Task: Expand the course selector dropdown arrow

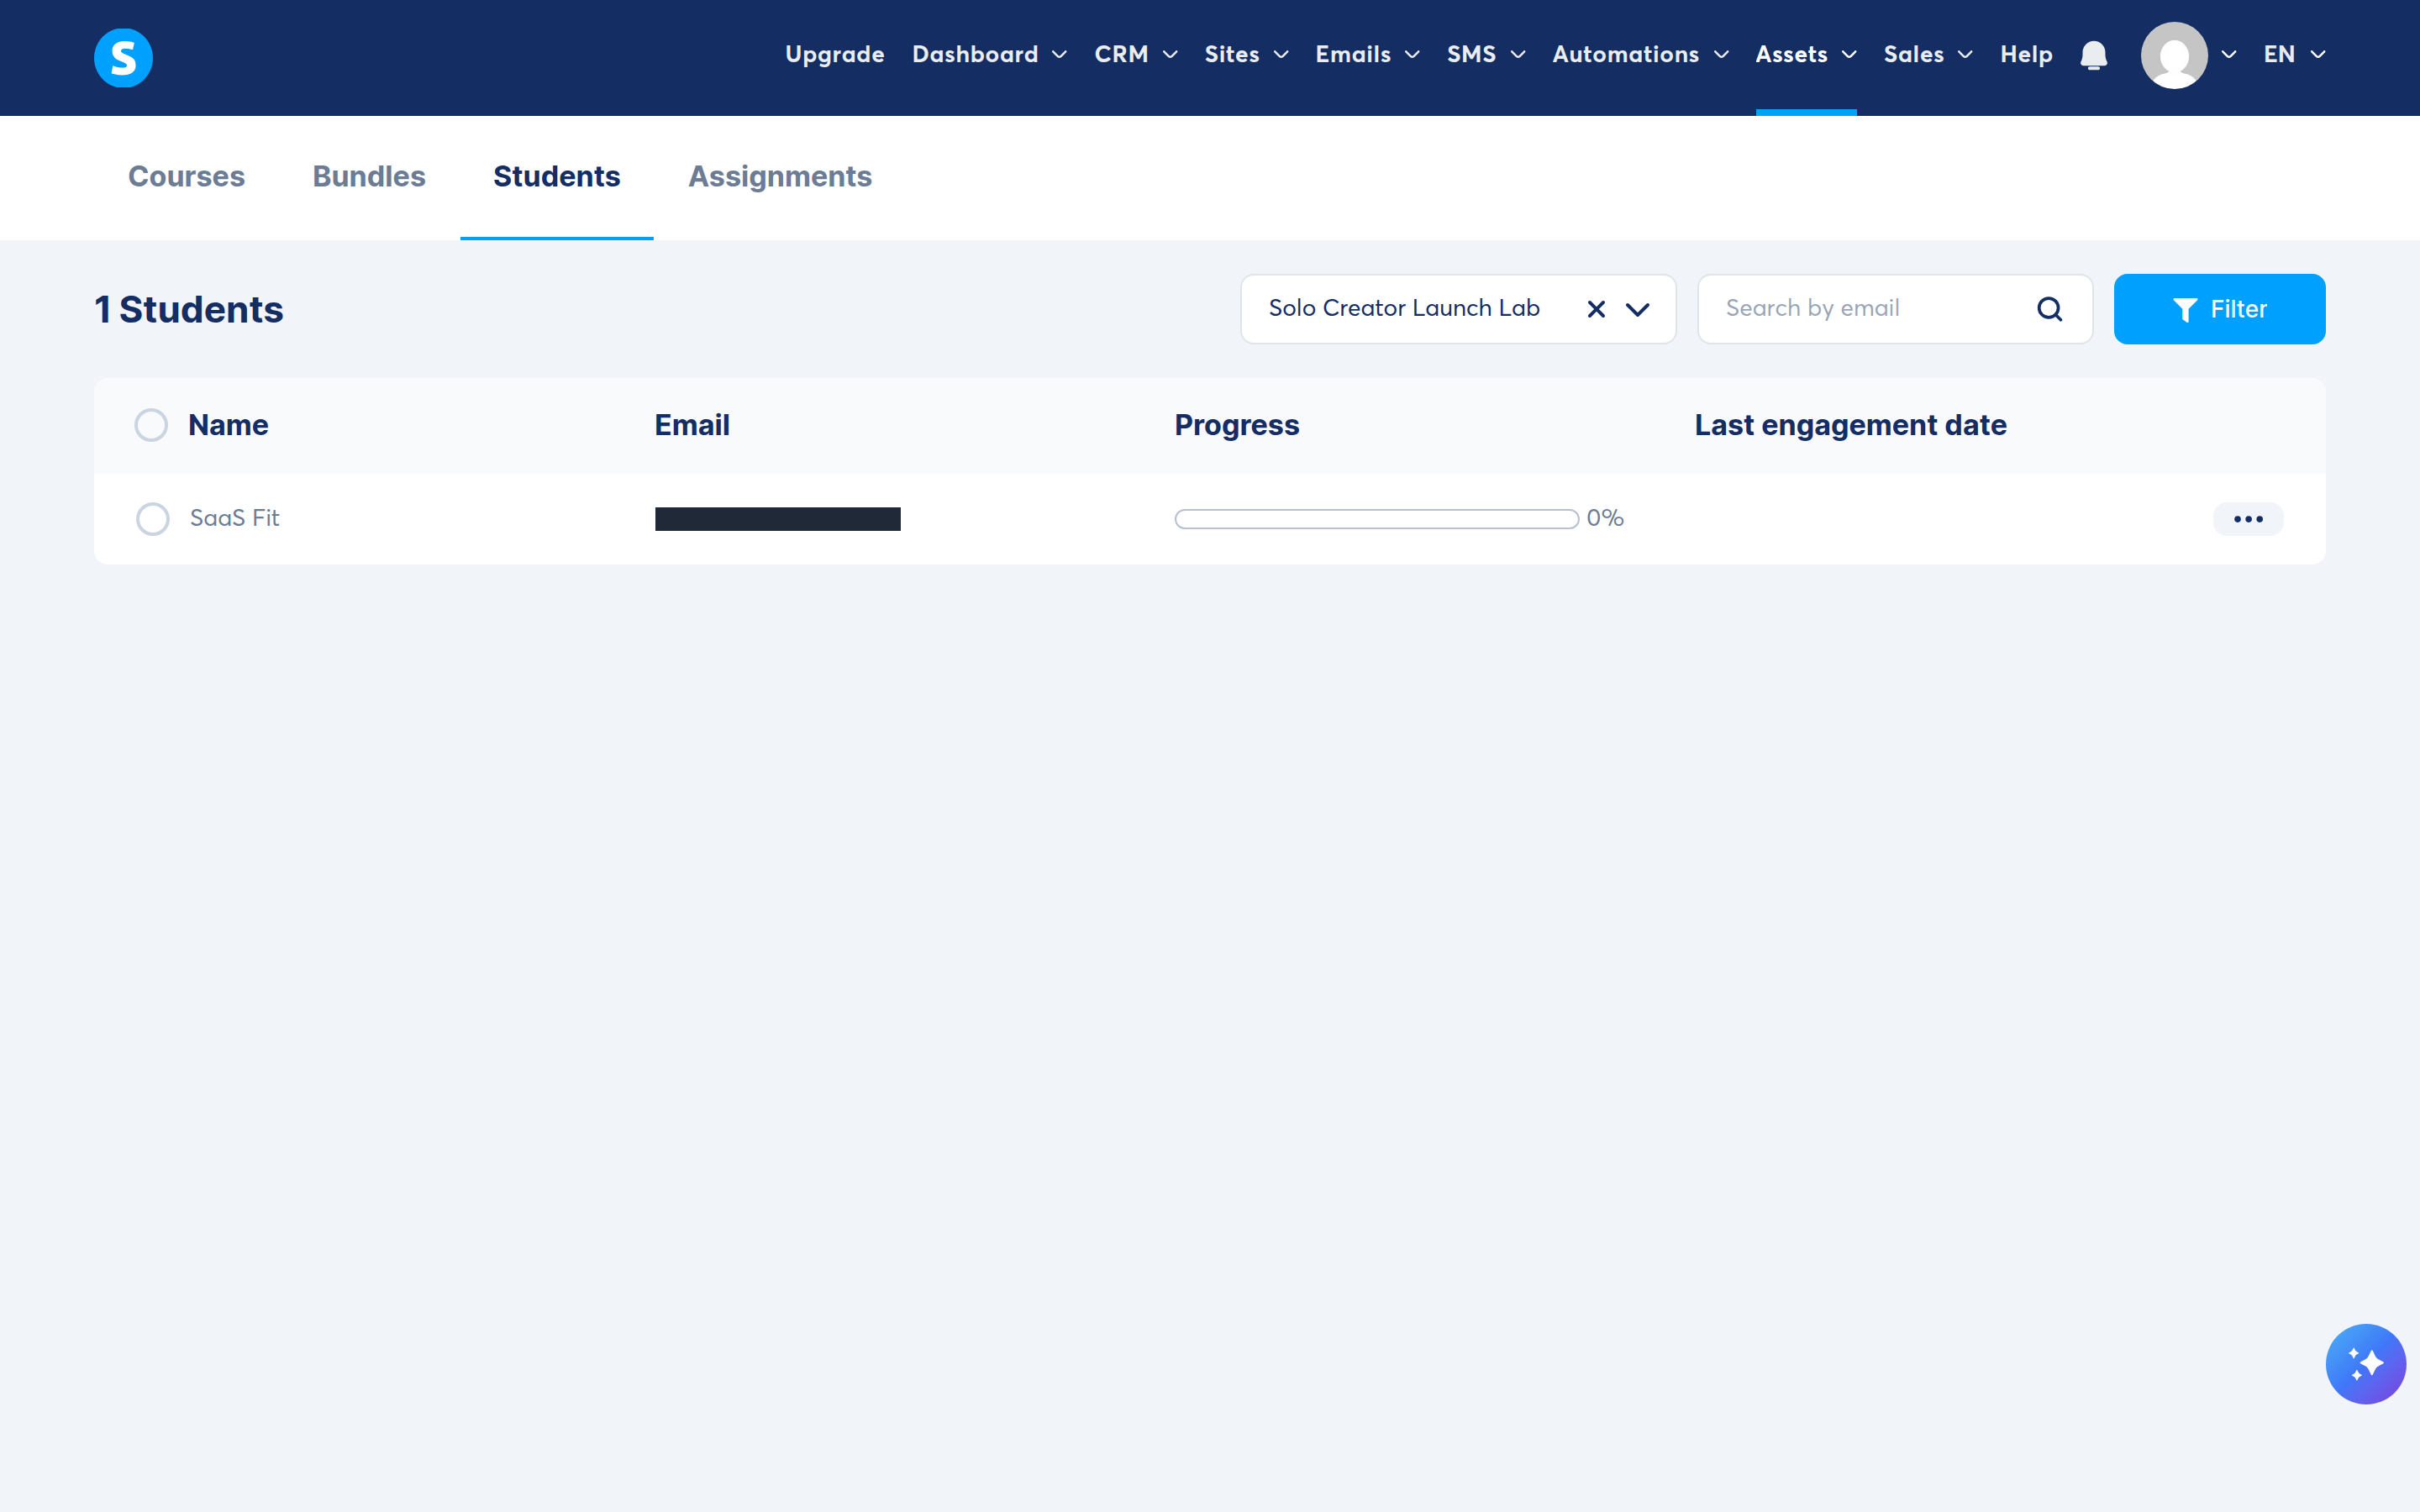Action: pos(1638,309)
